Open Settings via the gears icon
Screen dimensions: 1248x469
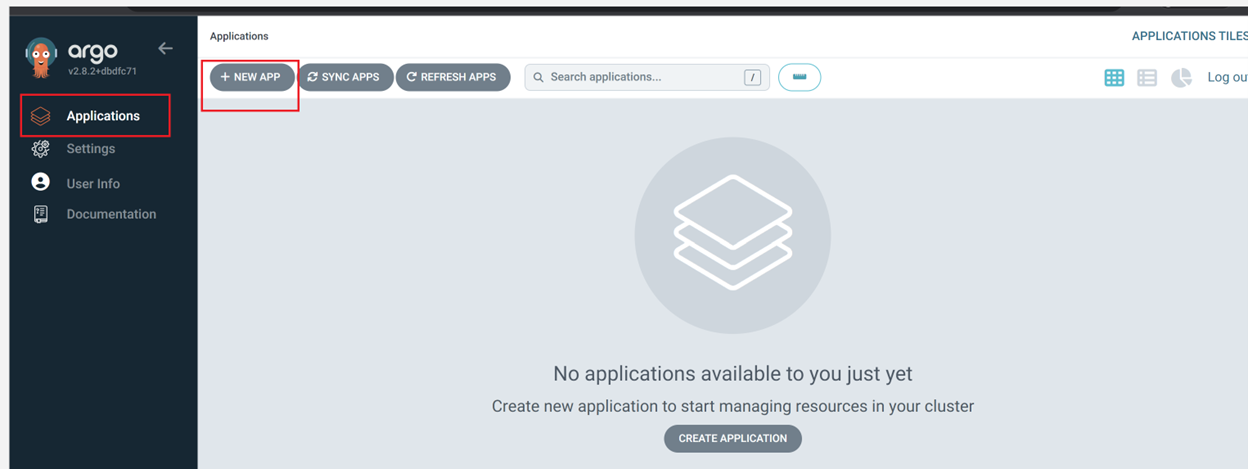click(x=41, y=149)
